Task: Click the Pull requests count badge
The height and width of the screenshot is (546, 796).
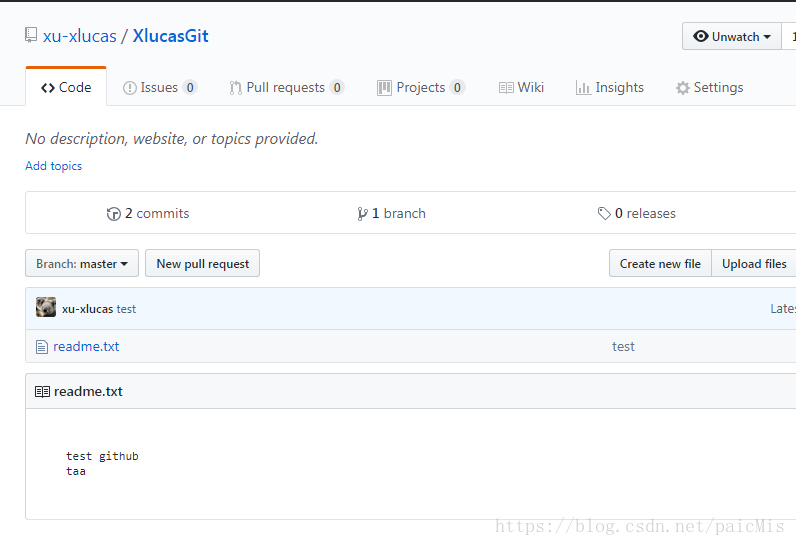Action: pyautogui.click(x=337, y=88)
